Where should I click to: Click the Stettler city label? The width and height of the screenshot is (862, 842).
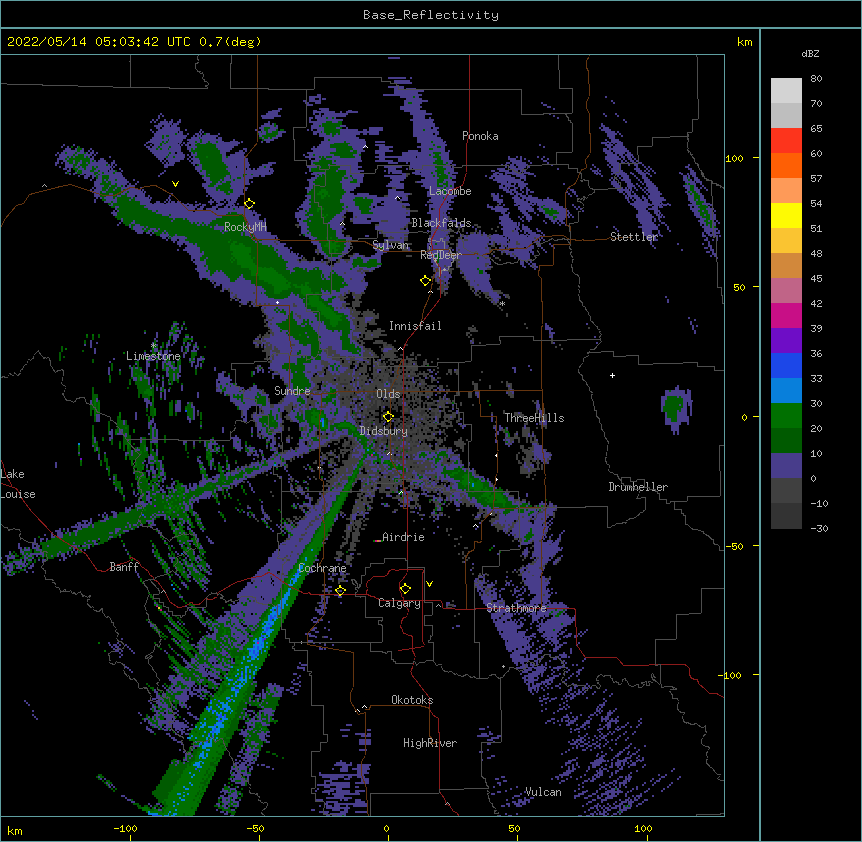(x=634, y=237)
